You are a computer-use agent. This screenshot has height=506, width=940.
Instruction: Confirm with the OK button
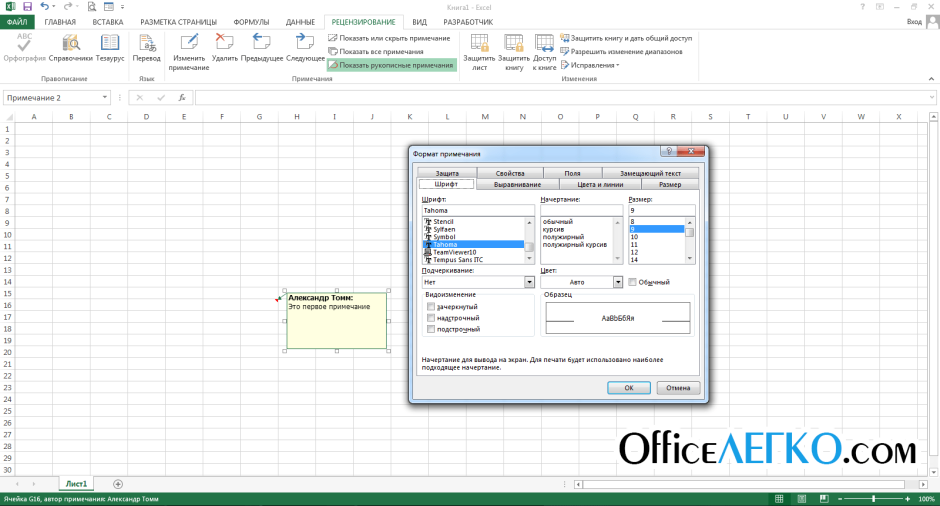click(x=629, y=388)
